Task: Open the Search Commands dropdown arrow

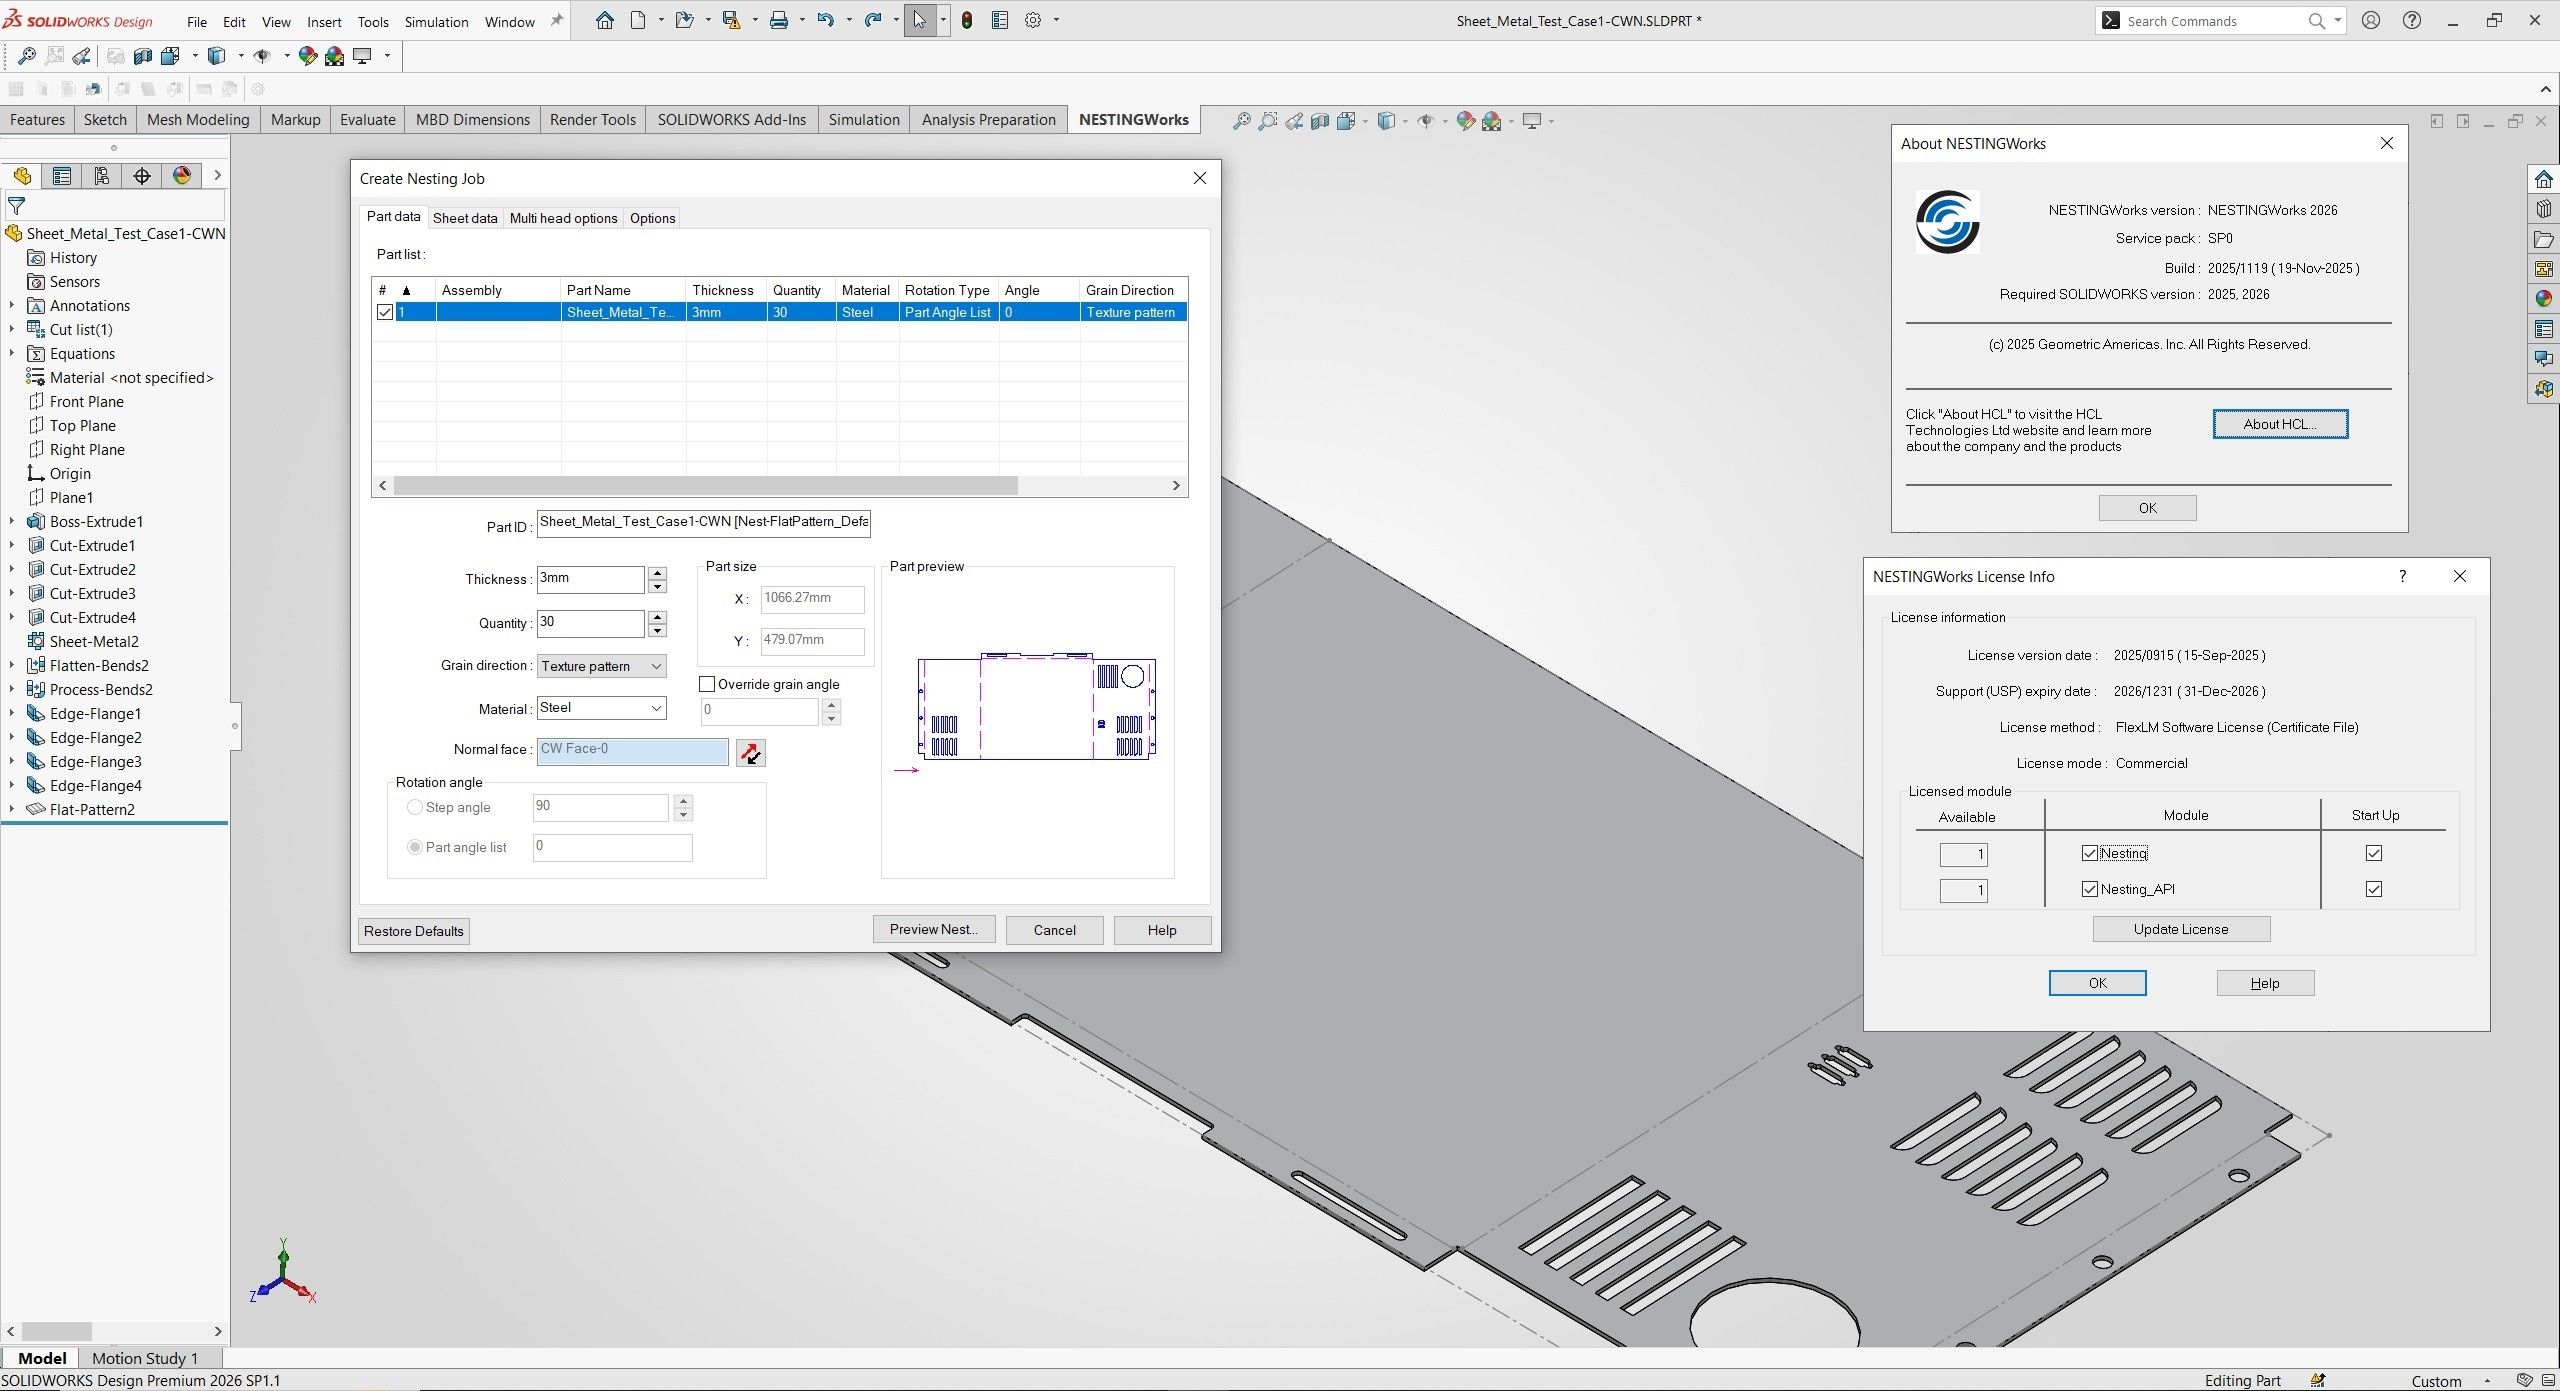Action: point(2338,21)
